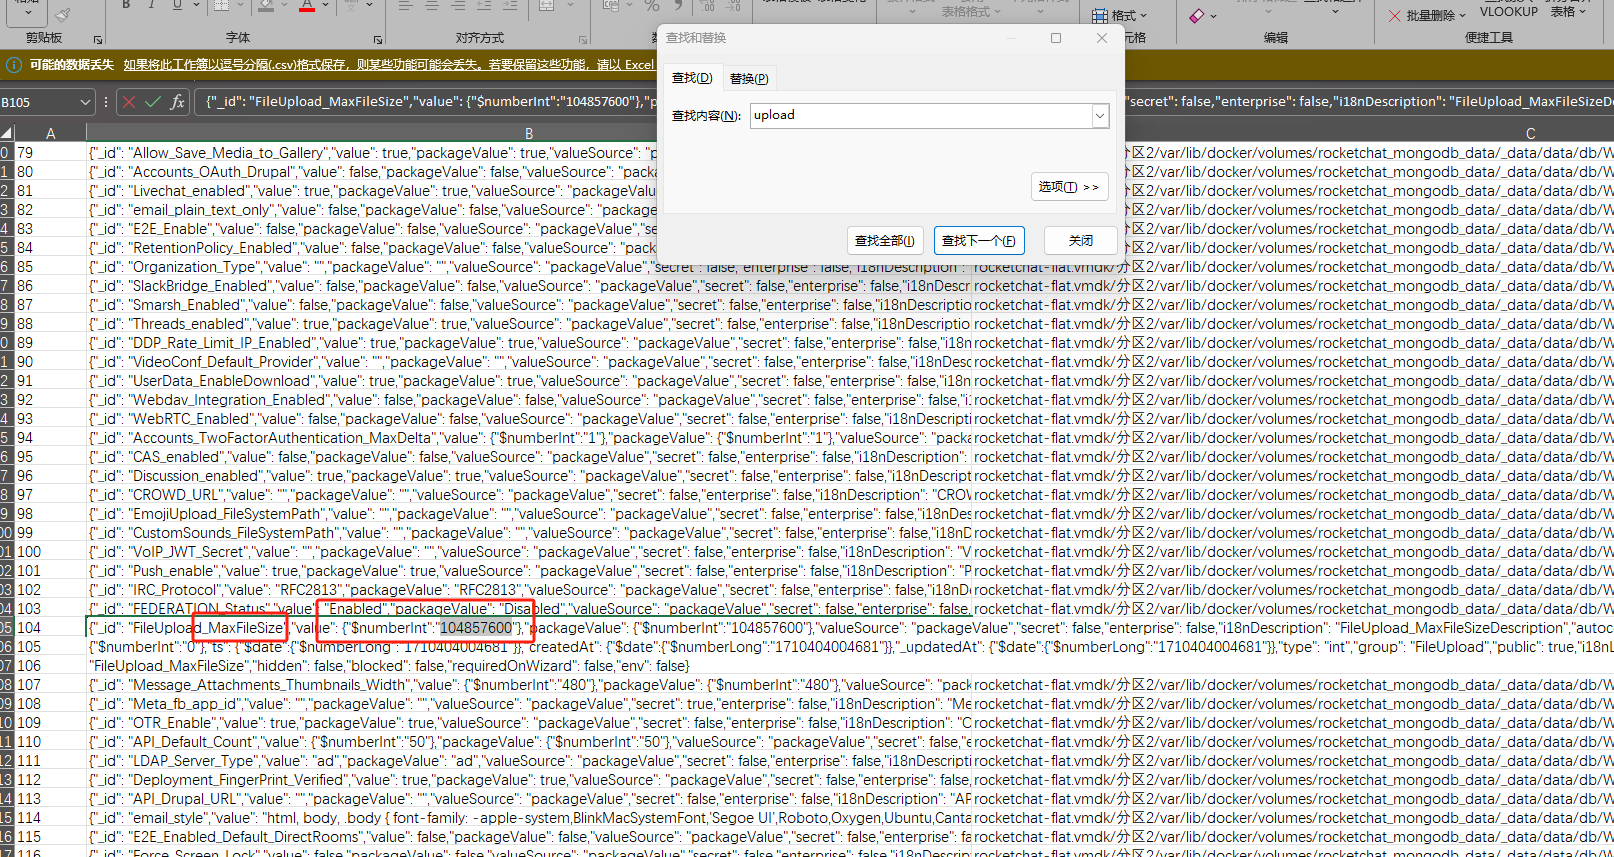This screenshot has height=857, width=1614.
Task: Click the search field containing 'upload'
Action: coord(920,116)
